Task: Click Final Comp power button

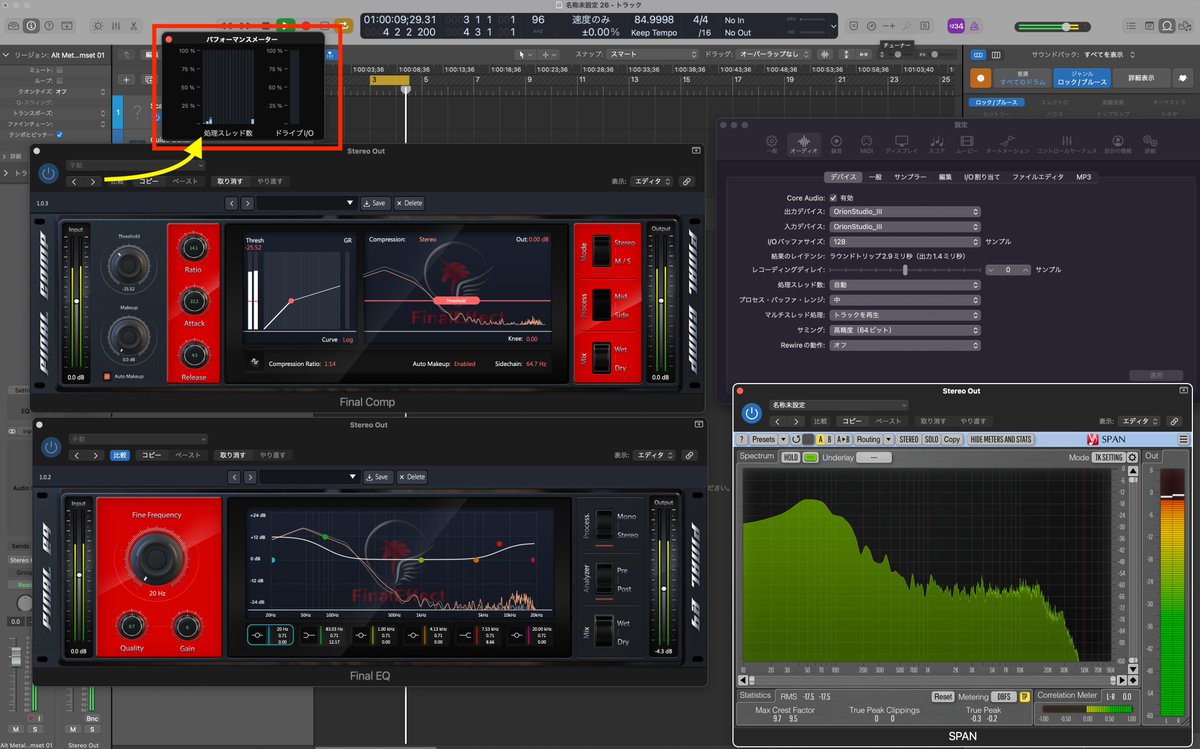Action: [x=48, y=173]
